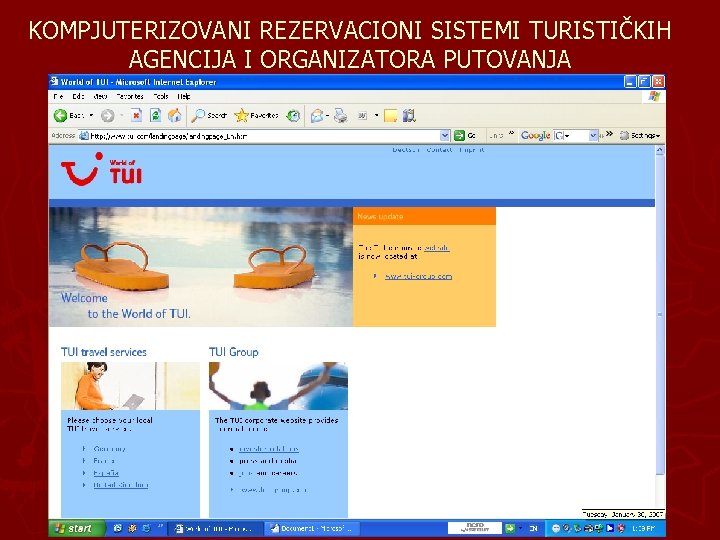Click the EN language indicator in taskbar
The width and height of the screenshot is (720, 540).
click(x=533, y=529)
